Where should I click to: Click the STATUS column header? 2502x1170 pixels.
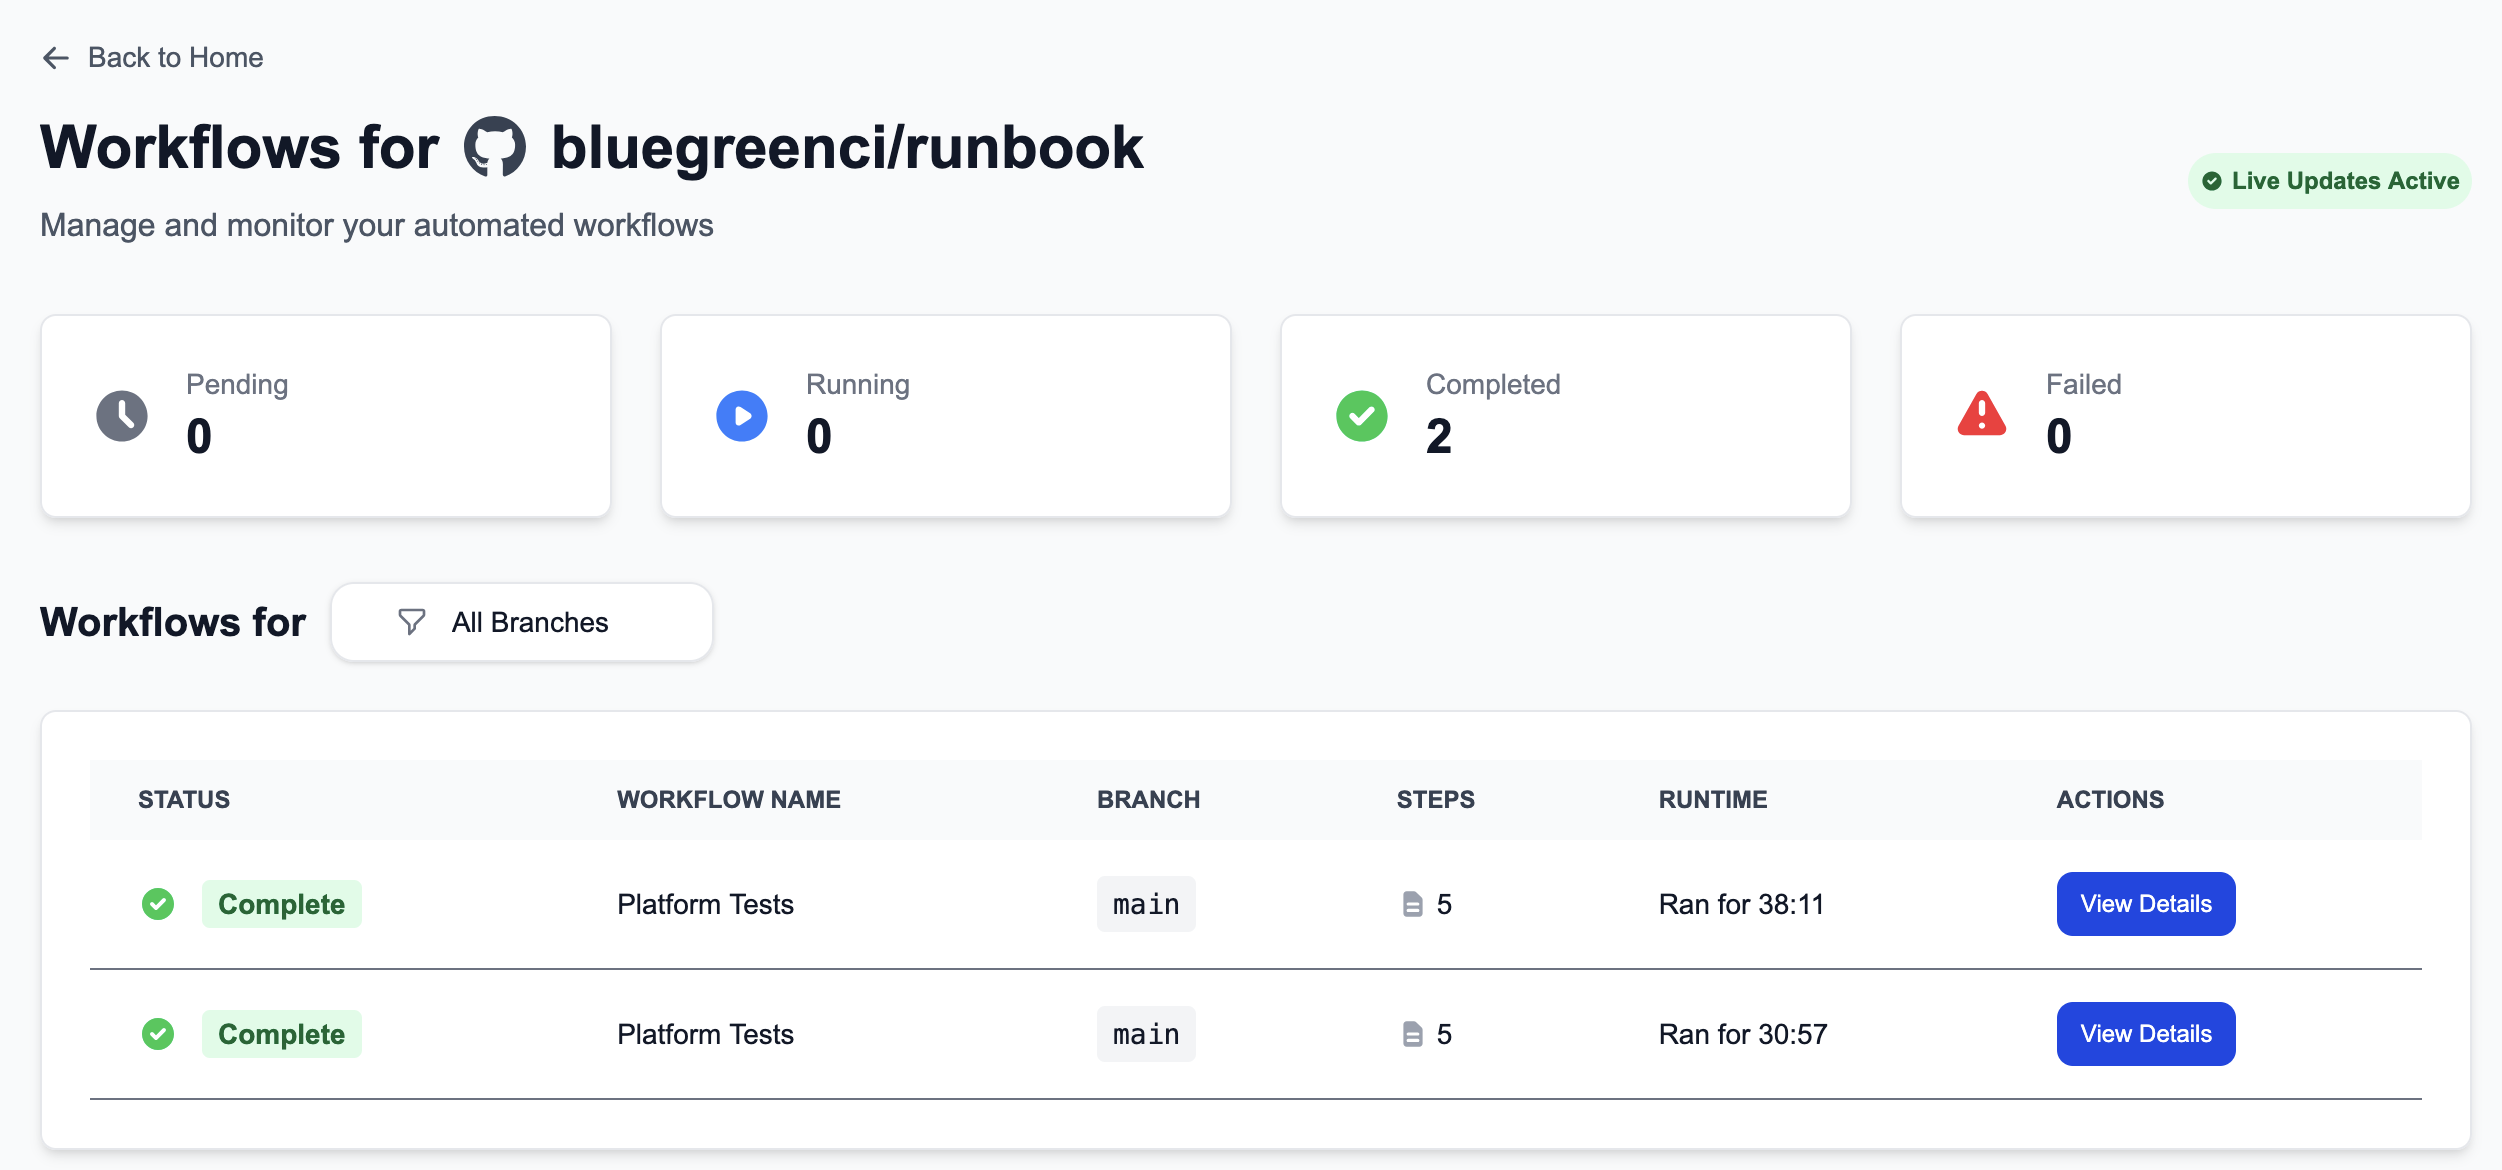tap(184, 799)
